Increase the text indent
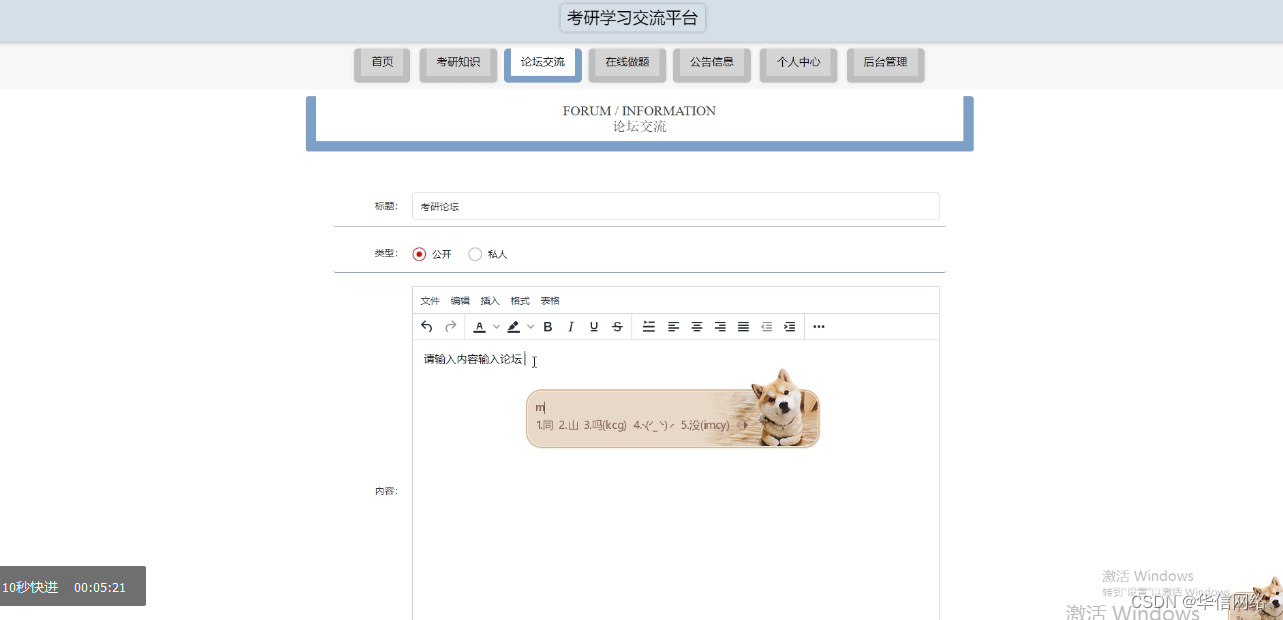1283x620 pixels. point(789,326)
